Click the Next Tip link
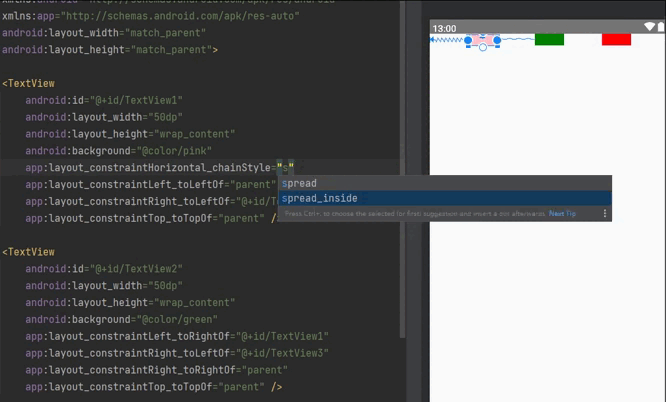This screenshot has height=402, width=666. [x=562, y=213]
